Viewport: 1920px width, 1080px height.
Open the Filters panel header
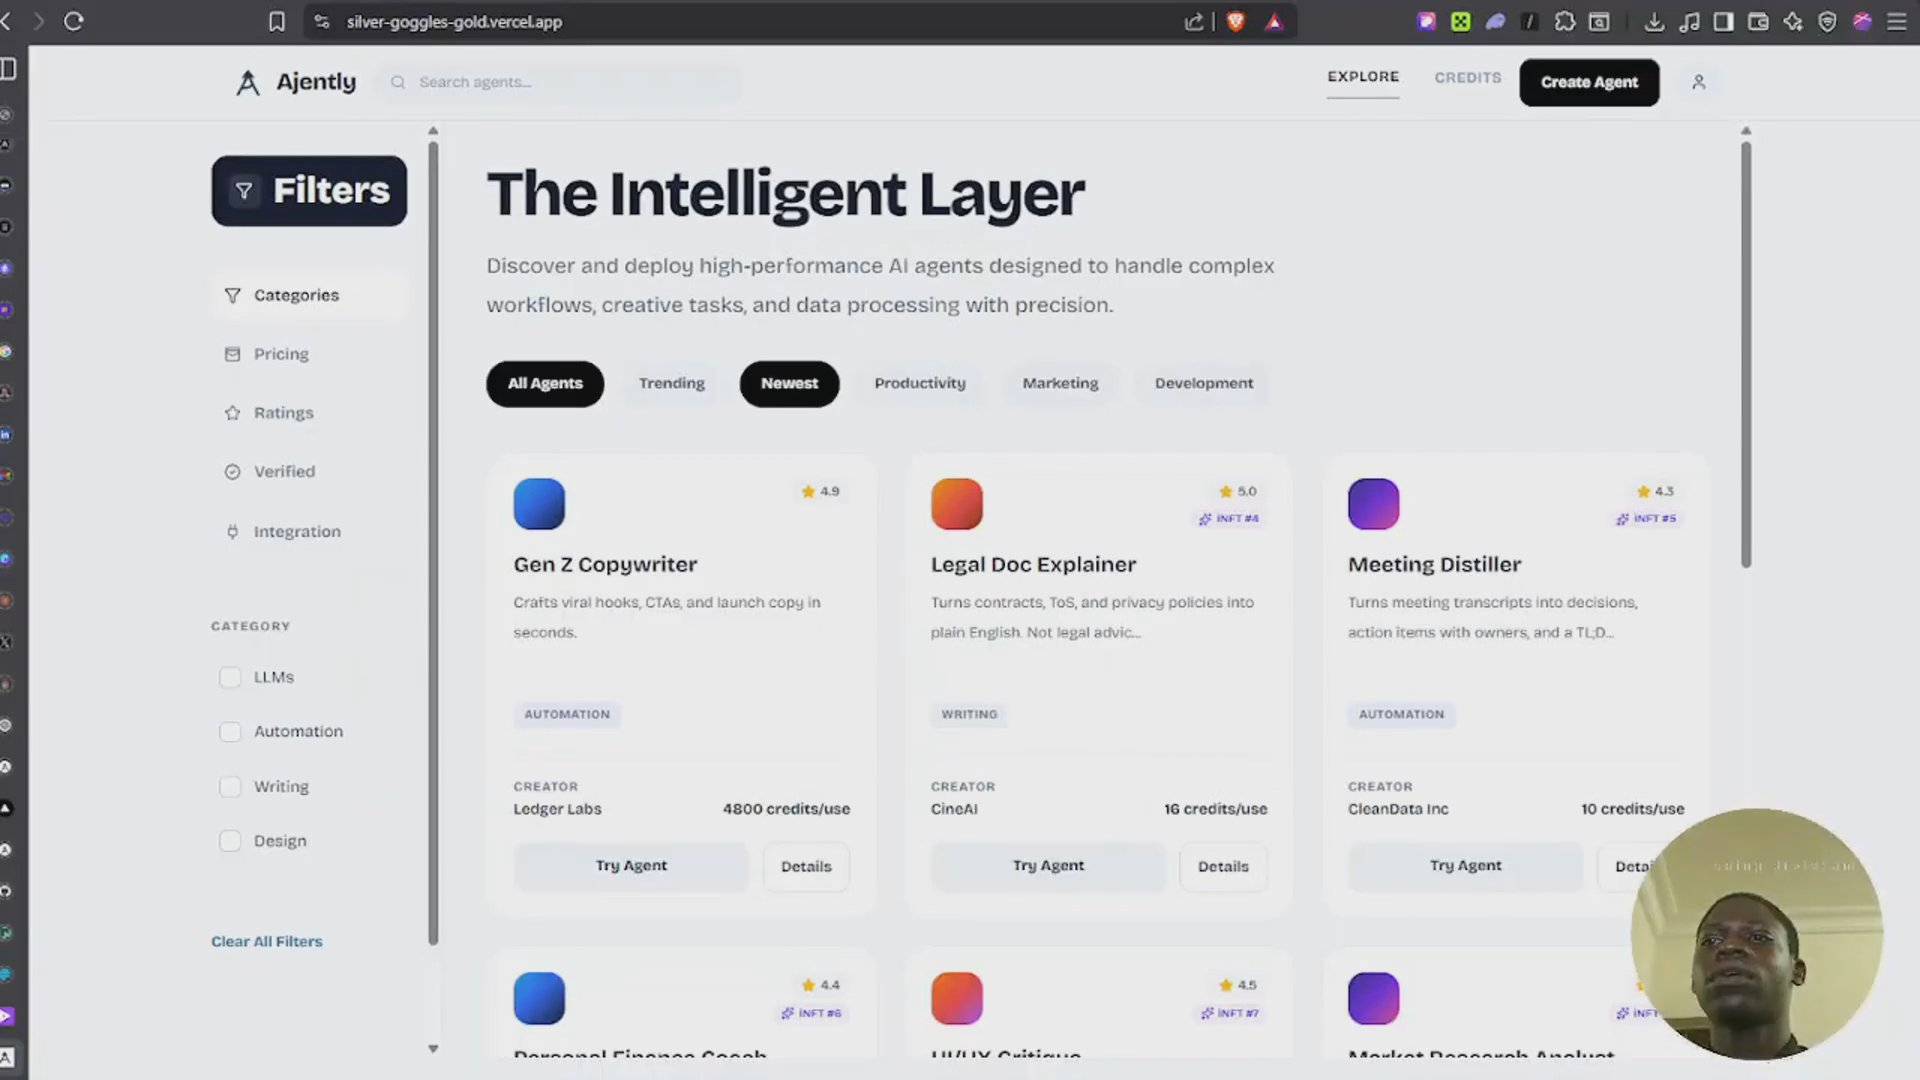pos(309,190)
